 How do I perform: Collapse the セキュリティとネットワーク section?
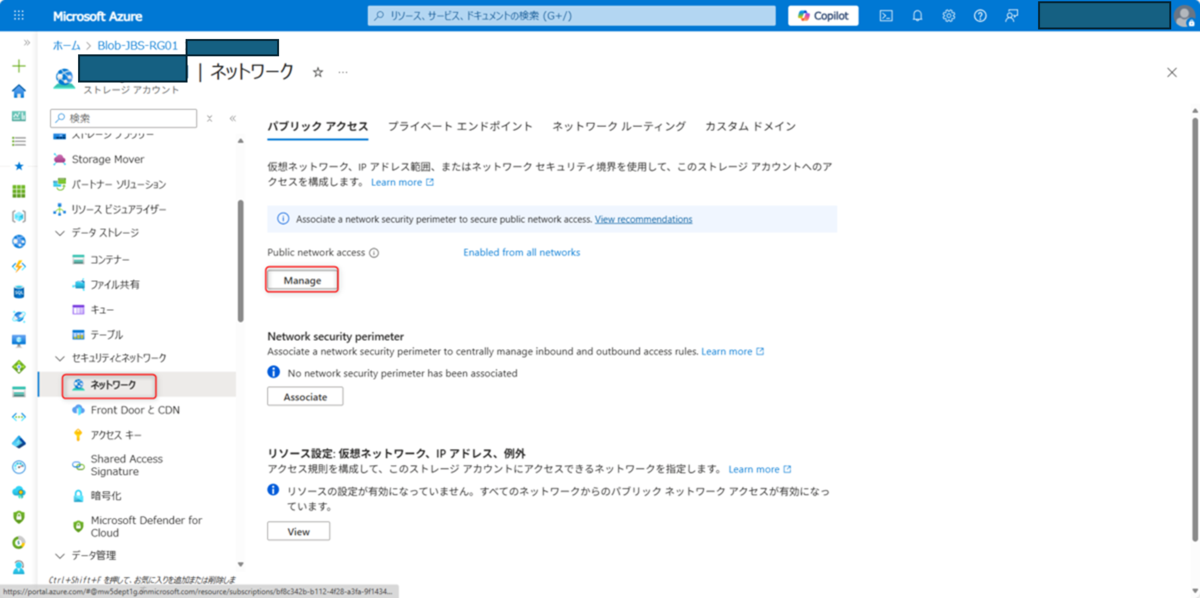(x=60, y=357)
